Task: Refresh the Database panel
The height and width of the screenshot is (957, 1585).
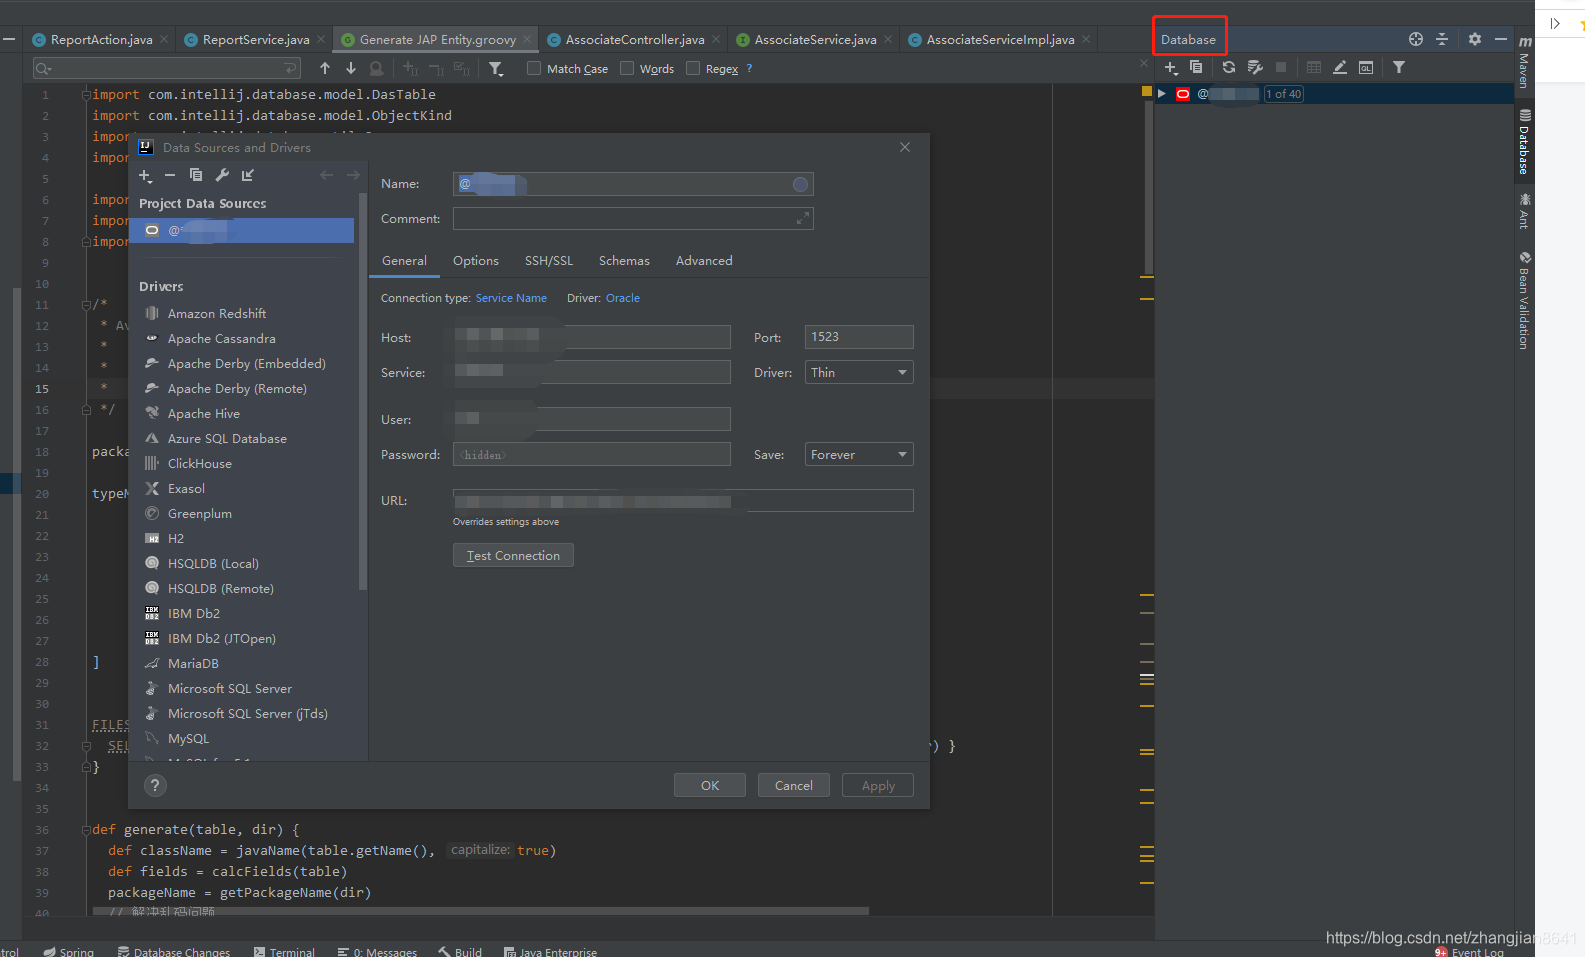Action: [1228, 67]
